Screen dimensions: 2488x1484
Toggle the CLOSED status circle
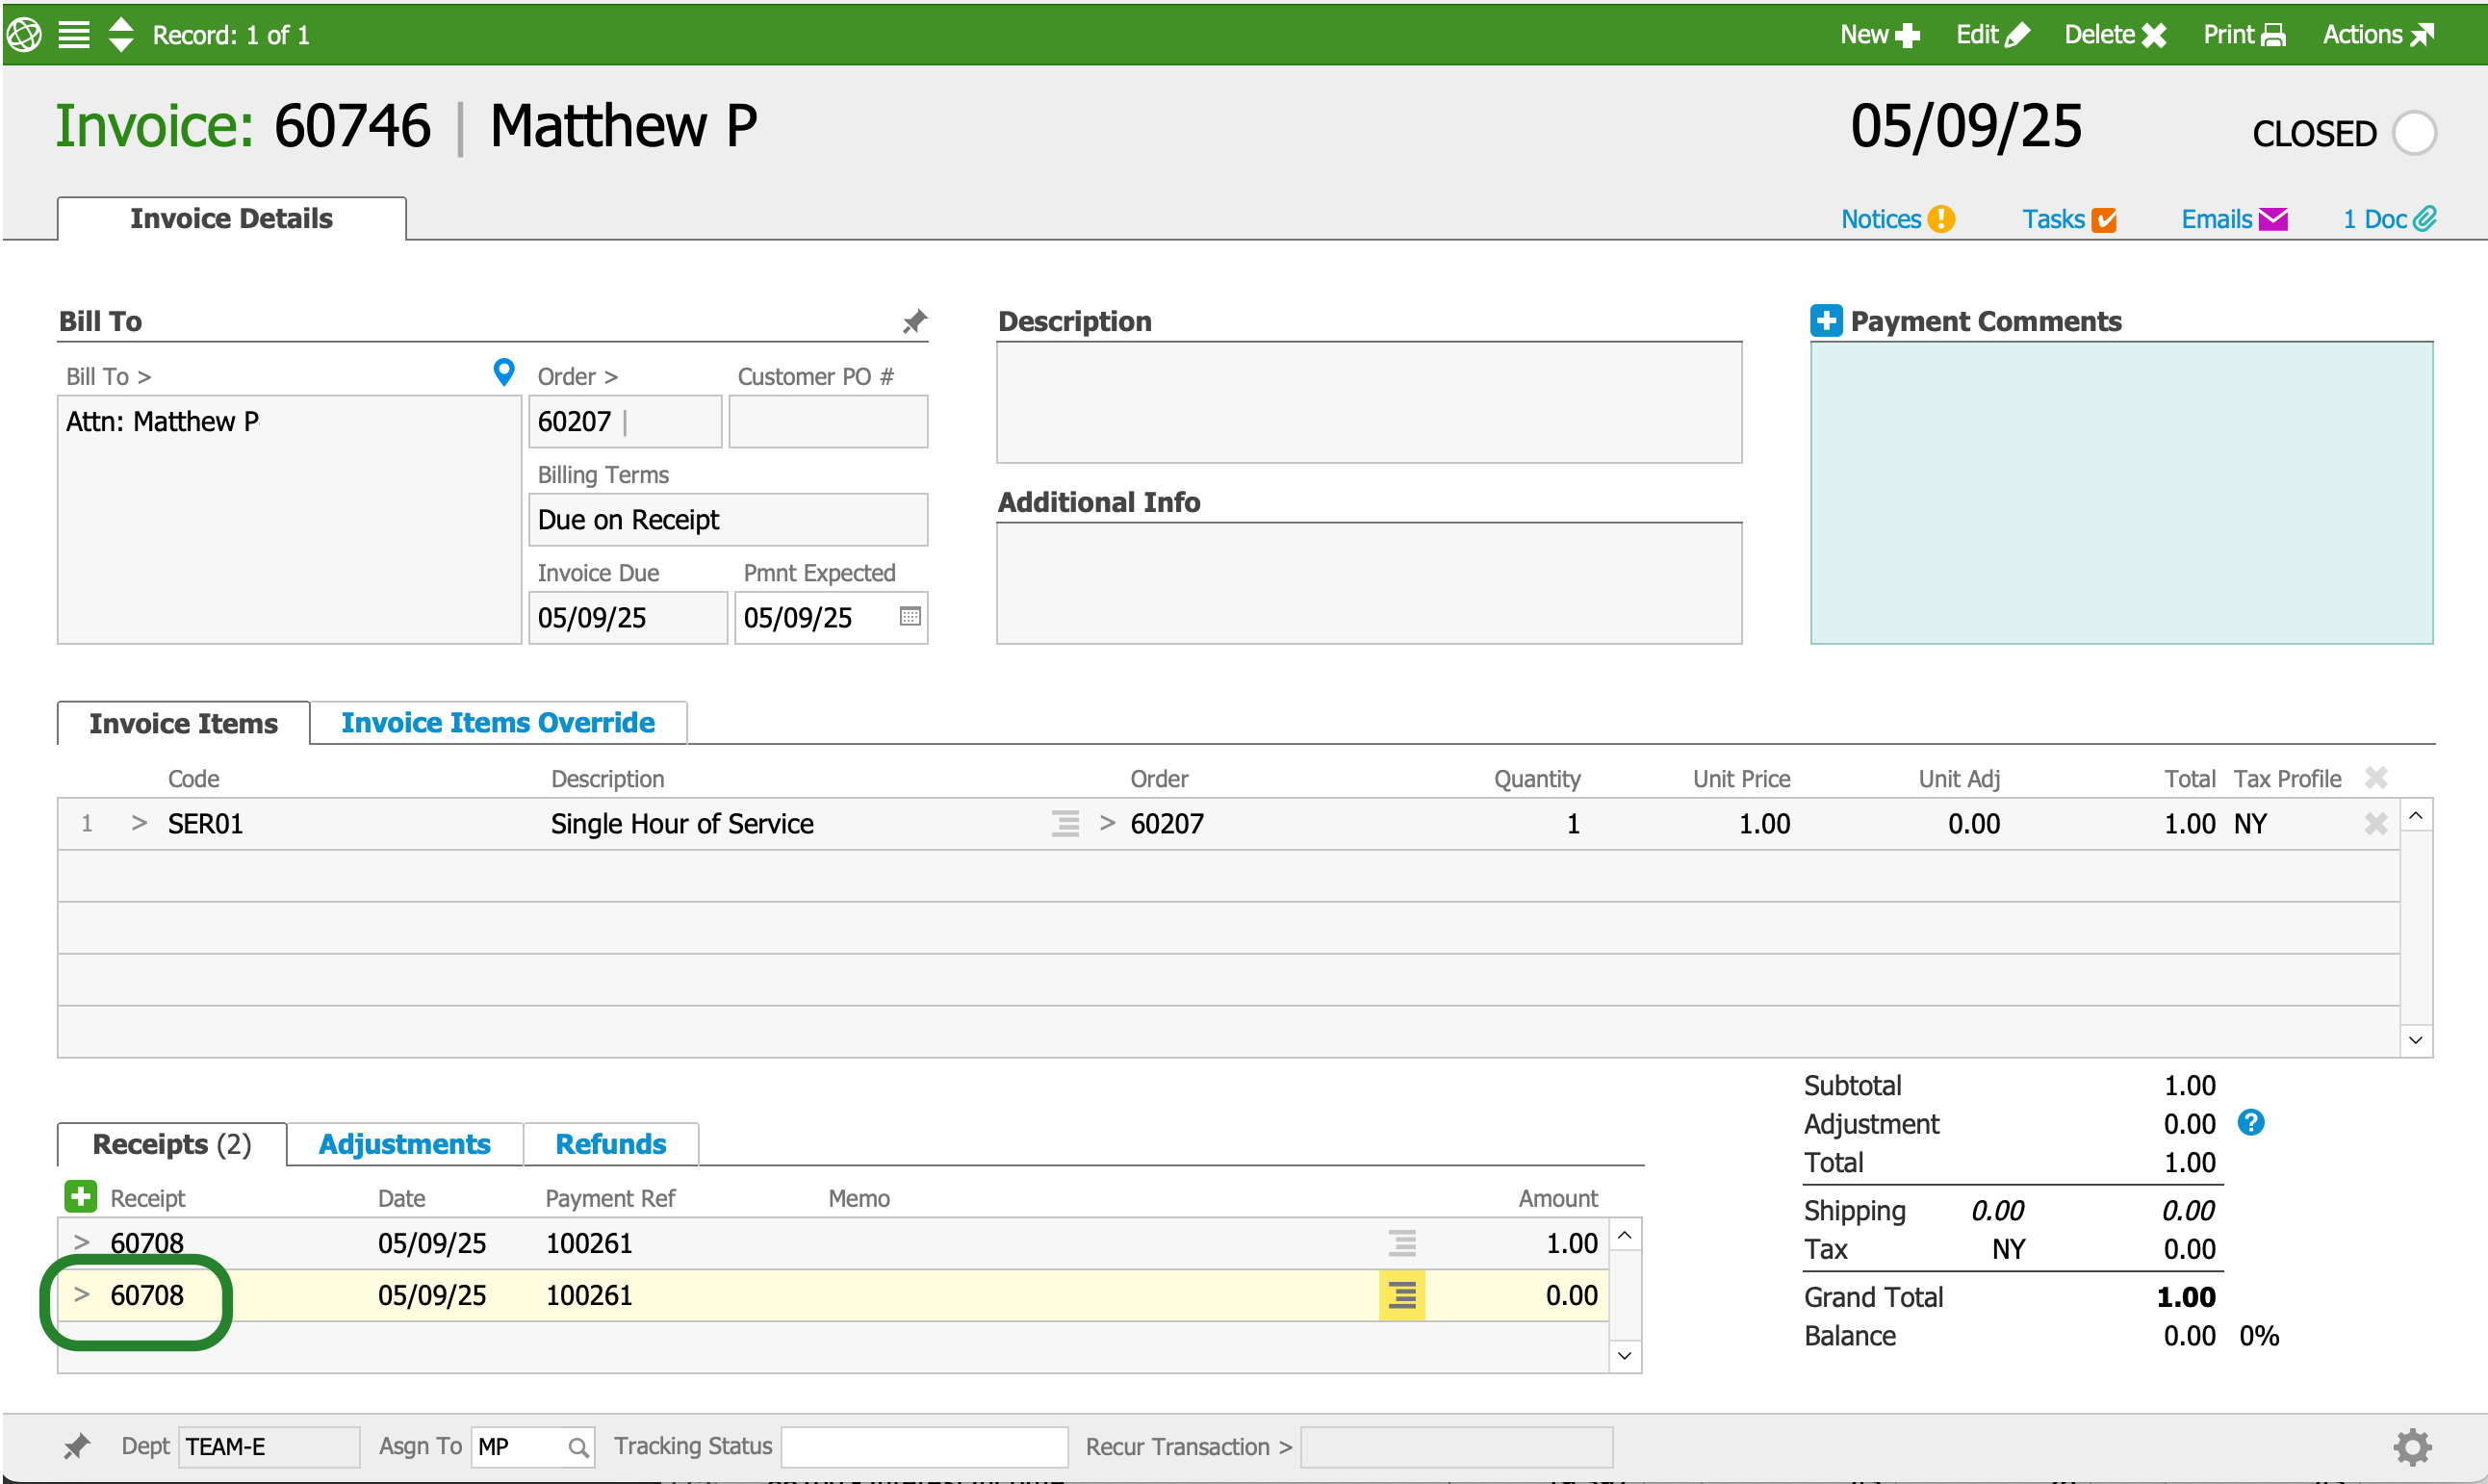pyautogui.click(x=2414, y=133)
